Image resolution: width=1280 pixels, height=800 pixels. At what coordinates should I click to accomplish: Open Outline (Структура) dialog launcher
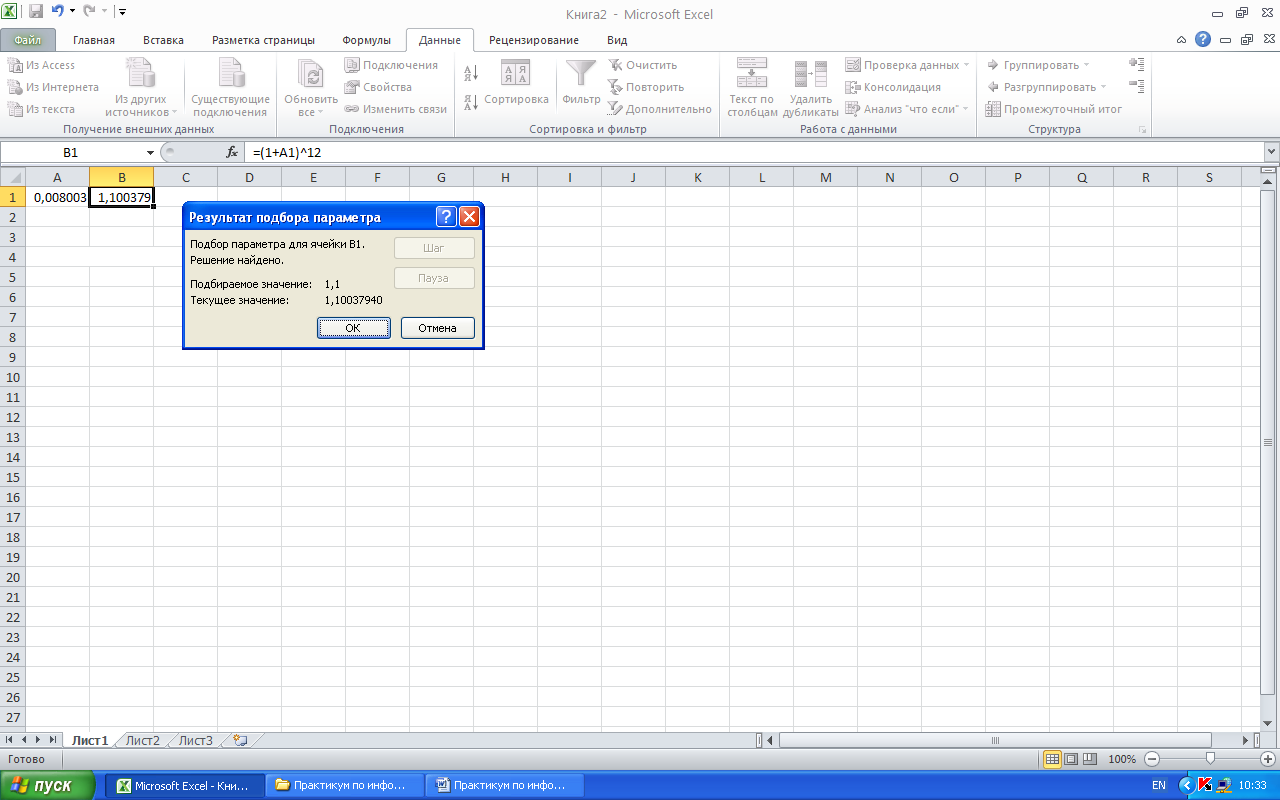[1142, 130]
